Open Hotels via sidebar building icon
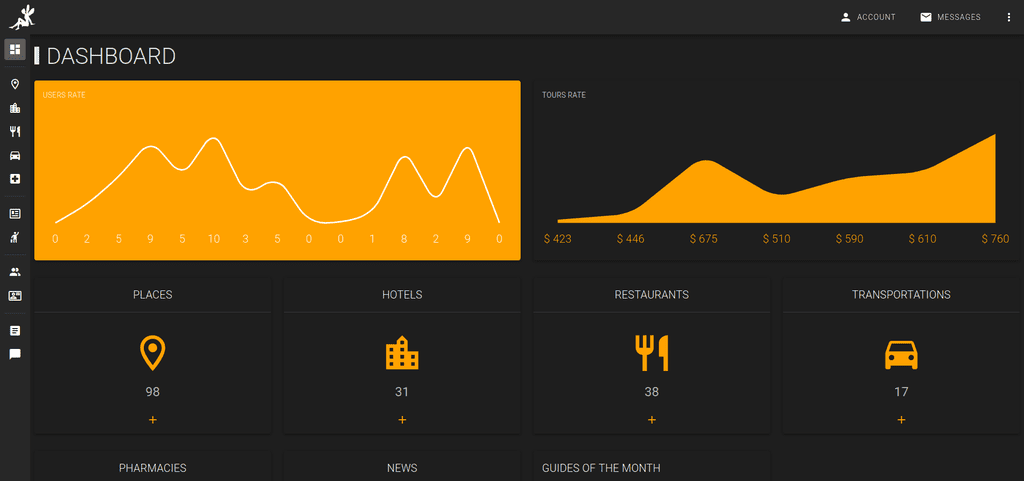The width and height of the screenshot is (1024, 481). [15, 108]
